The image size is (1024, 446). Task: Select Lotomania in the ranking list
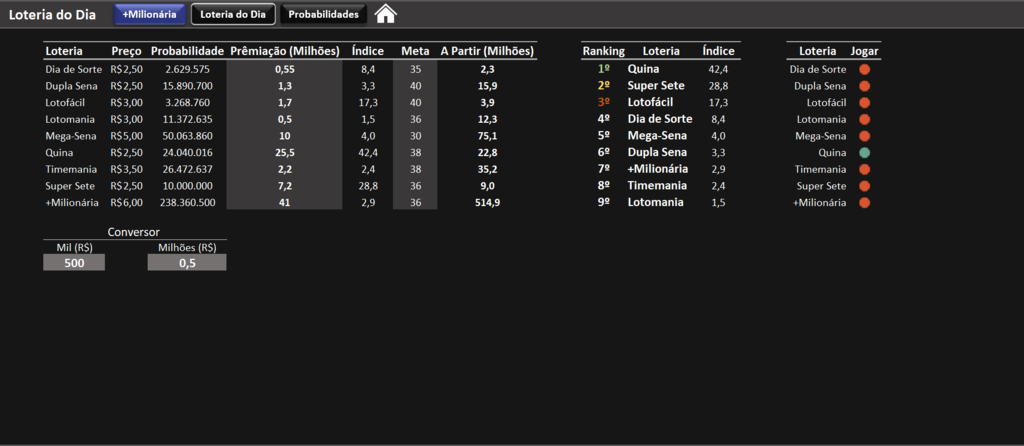(656, 202)
